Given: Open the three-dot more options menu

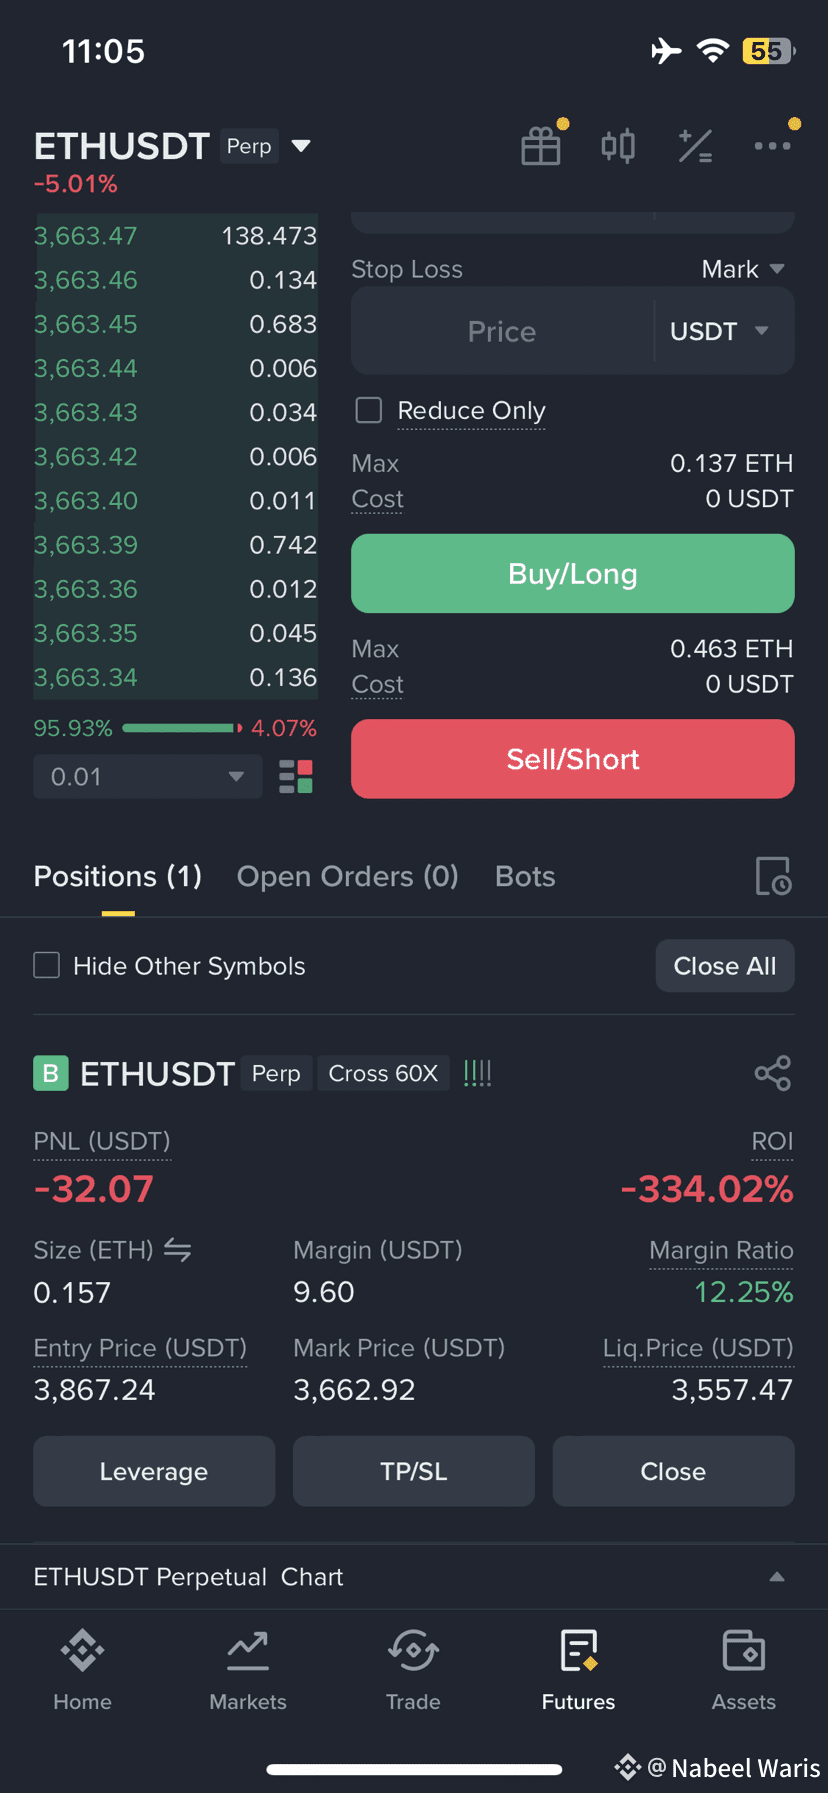Looking at the screenshot, I should [x=772, y=146].
